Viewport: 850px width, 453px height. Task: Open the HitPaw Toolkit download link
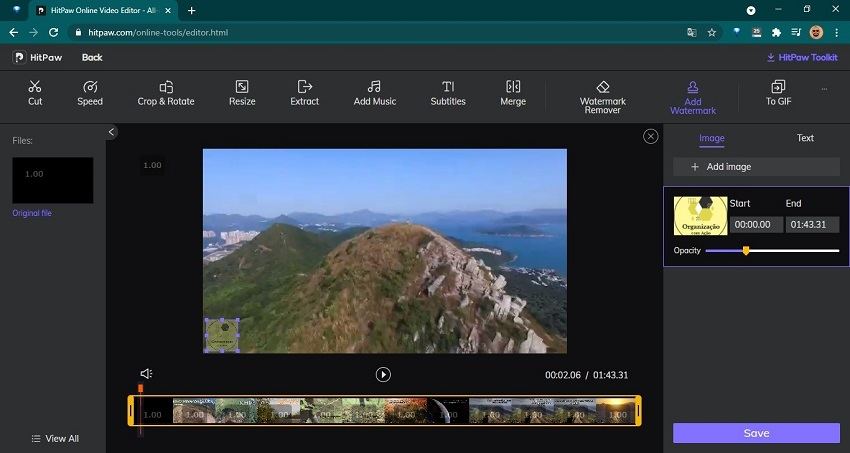(802, 57)
